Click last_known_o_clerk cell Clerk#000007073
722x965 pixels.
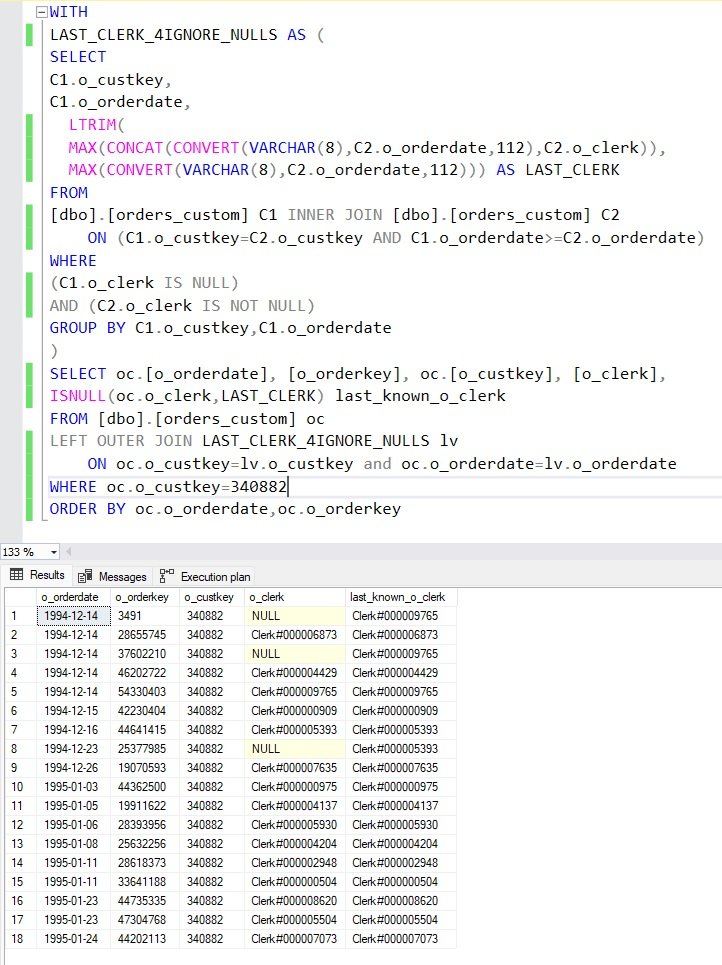tap(401, 939)
